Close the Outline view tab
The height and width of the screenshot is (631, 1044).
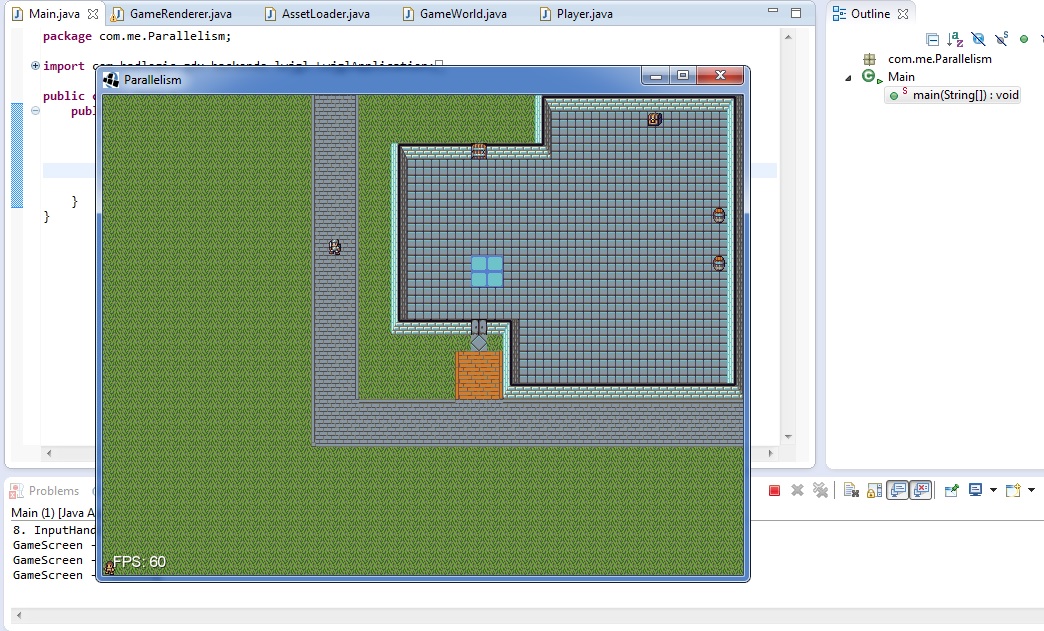(903, 14)
